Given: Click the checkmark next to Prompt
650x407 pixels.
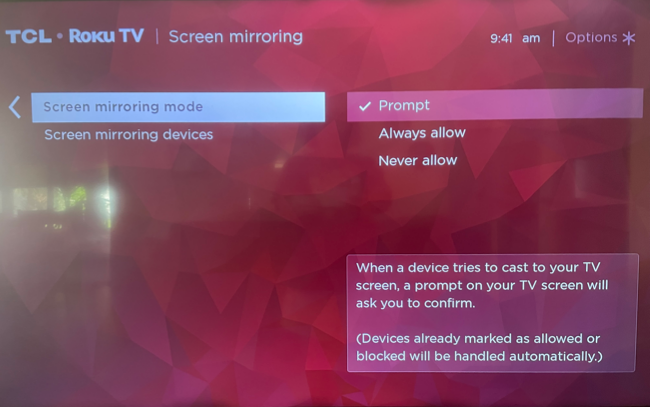Looking at the screenshot, I should tap(364, 107).
